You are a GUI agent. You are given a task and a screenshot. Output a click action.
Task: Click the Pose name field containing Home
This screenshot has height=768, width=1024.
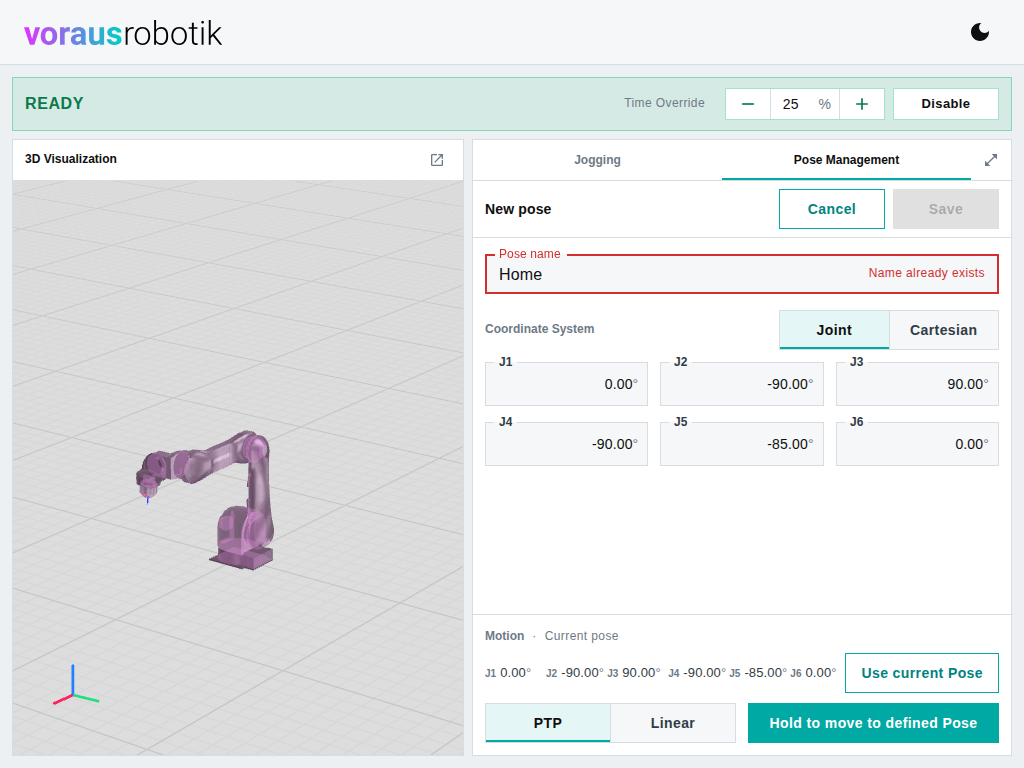(x=741, y=274)
